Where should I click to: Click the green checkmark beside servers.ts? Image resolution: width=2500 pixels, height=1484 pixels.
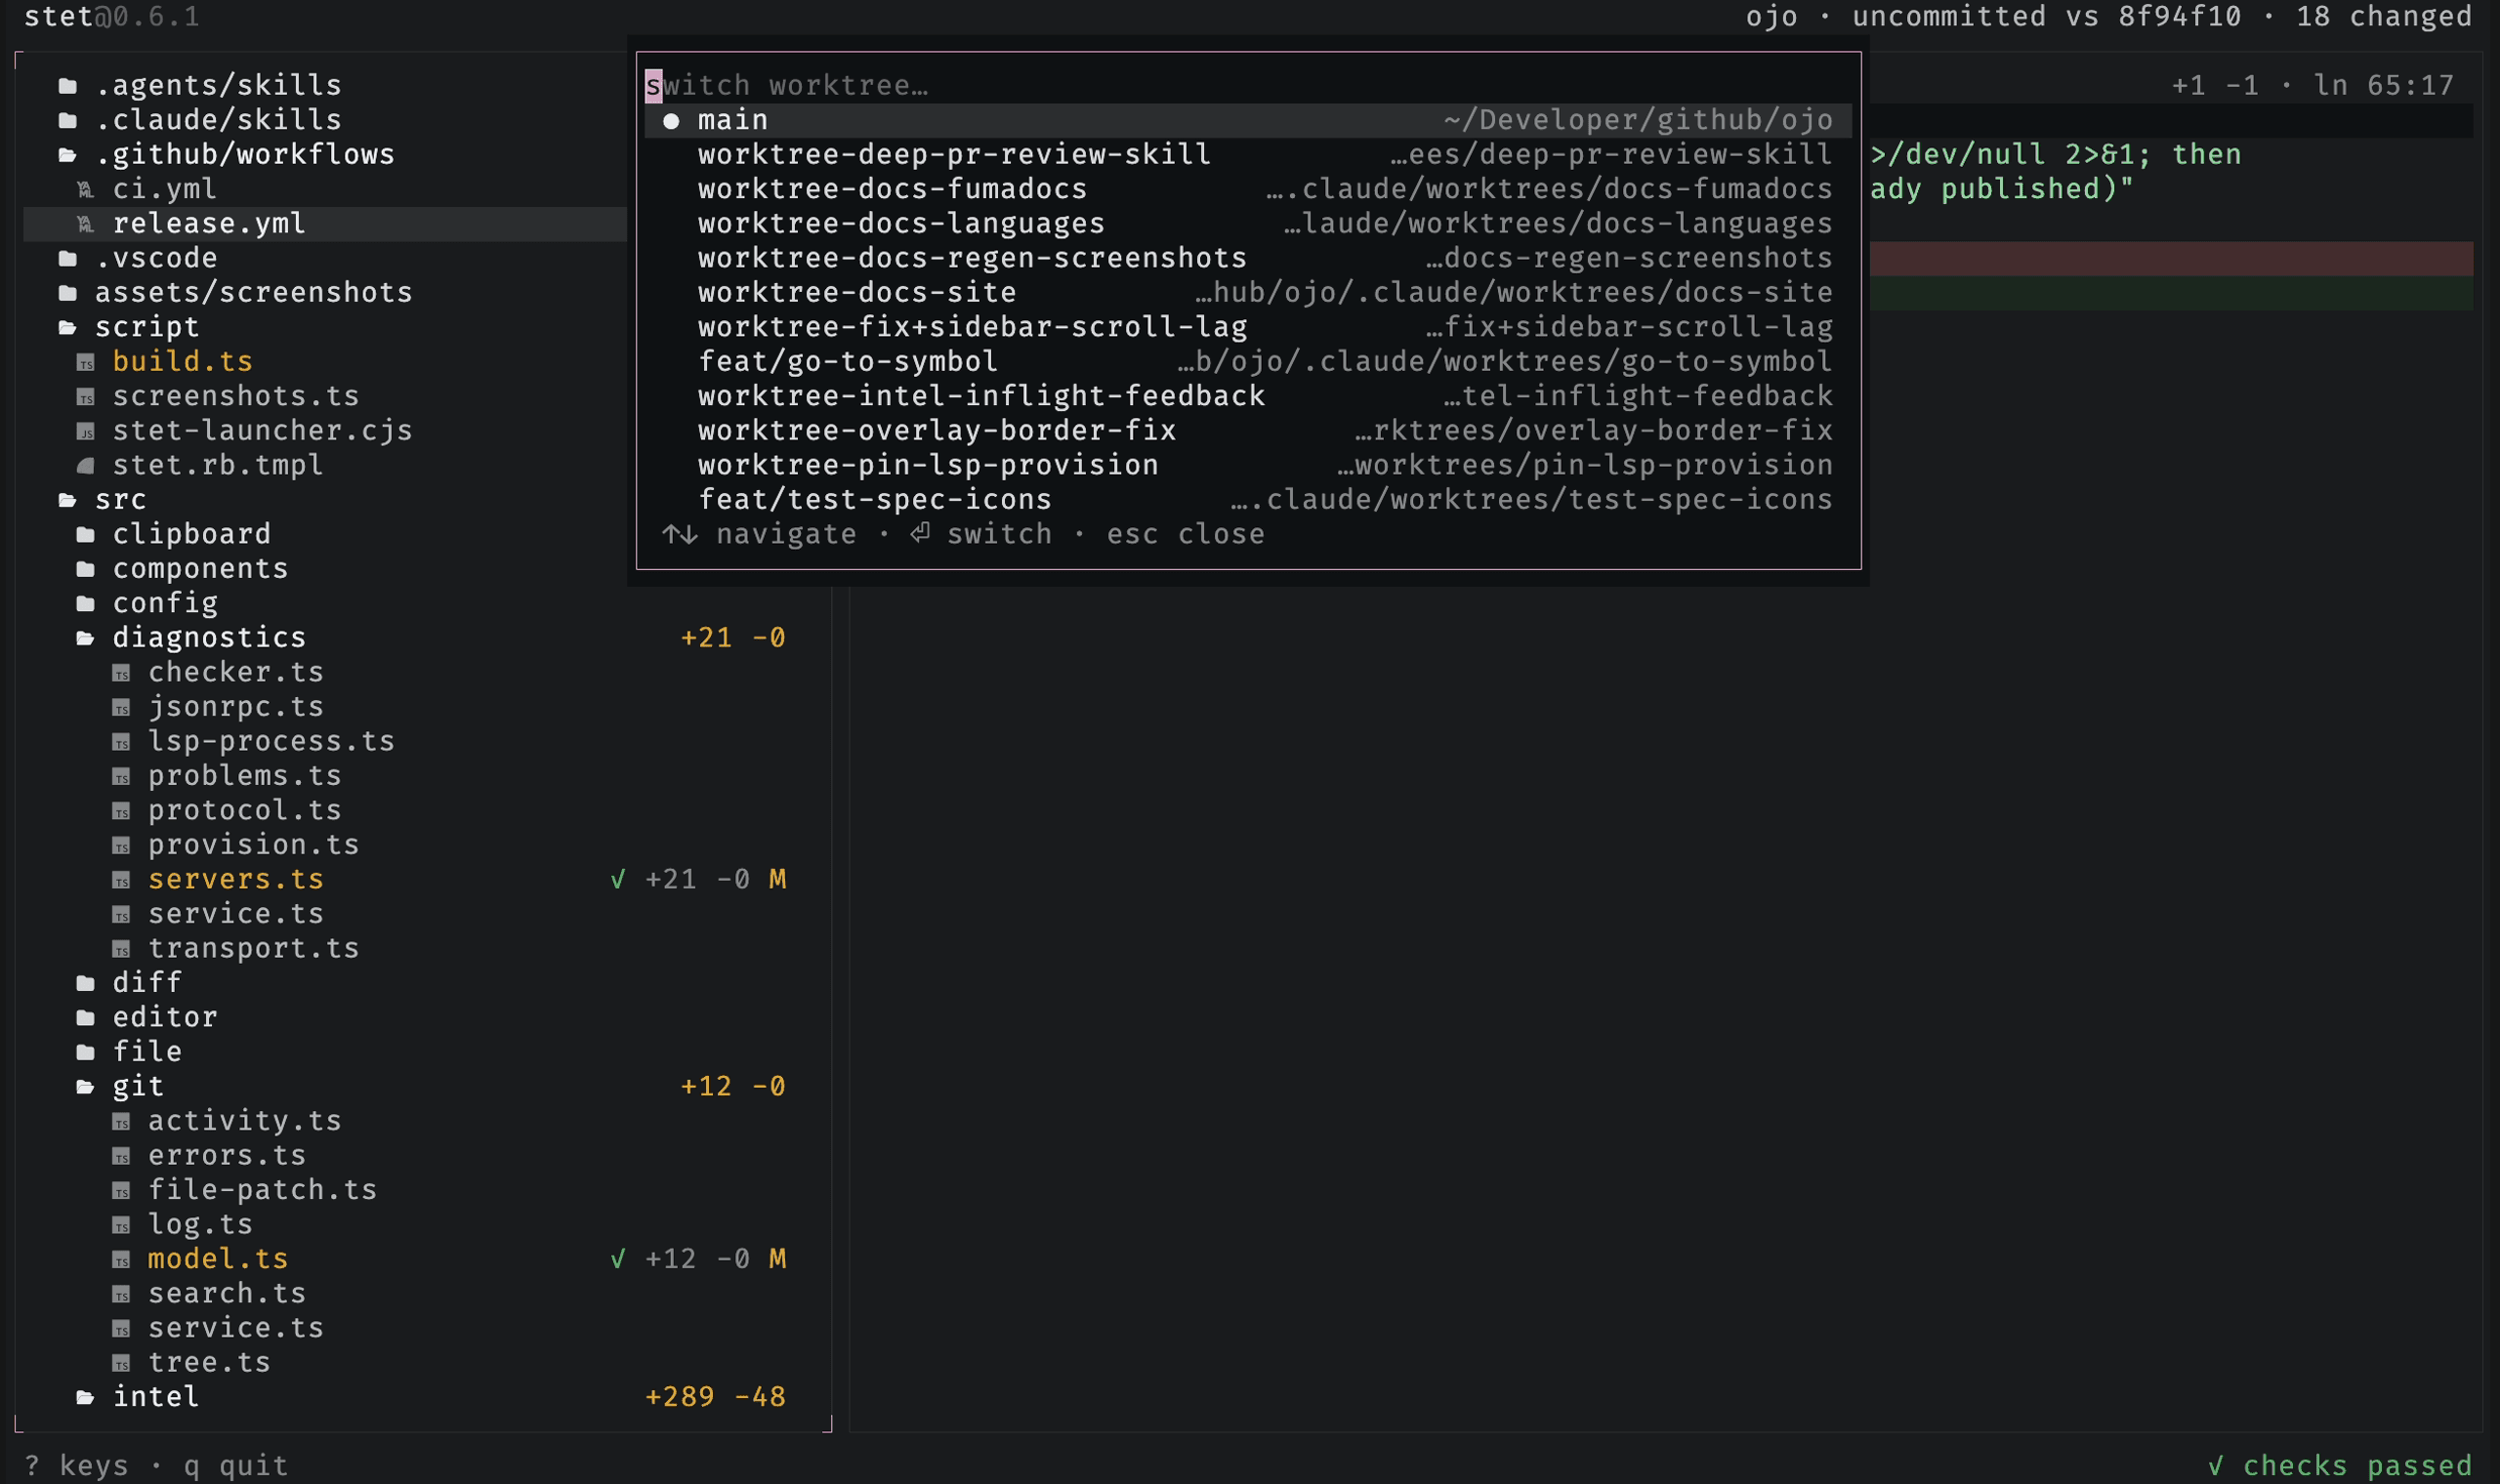(618, 879)
